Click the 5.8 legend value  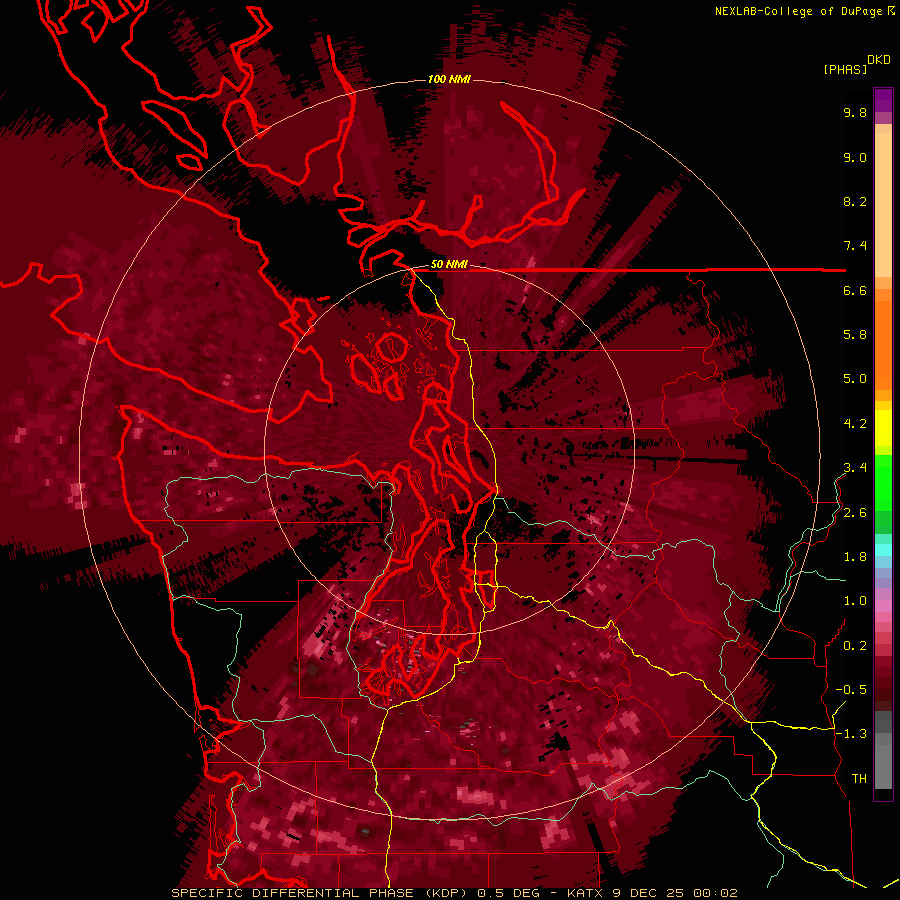pyautogui.click(x=855, y=334)
